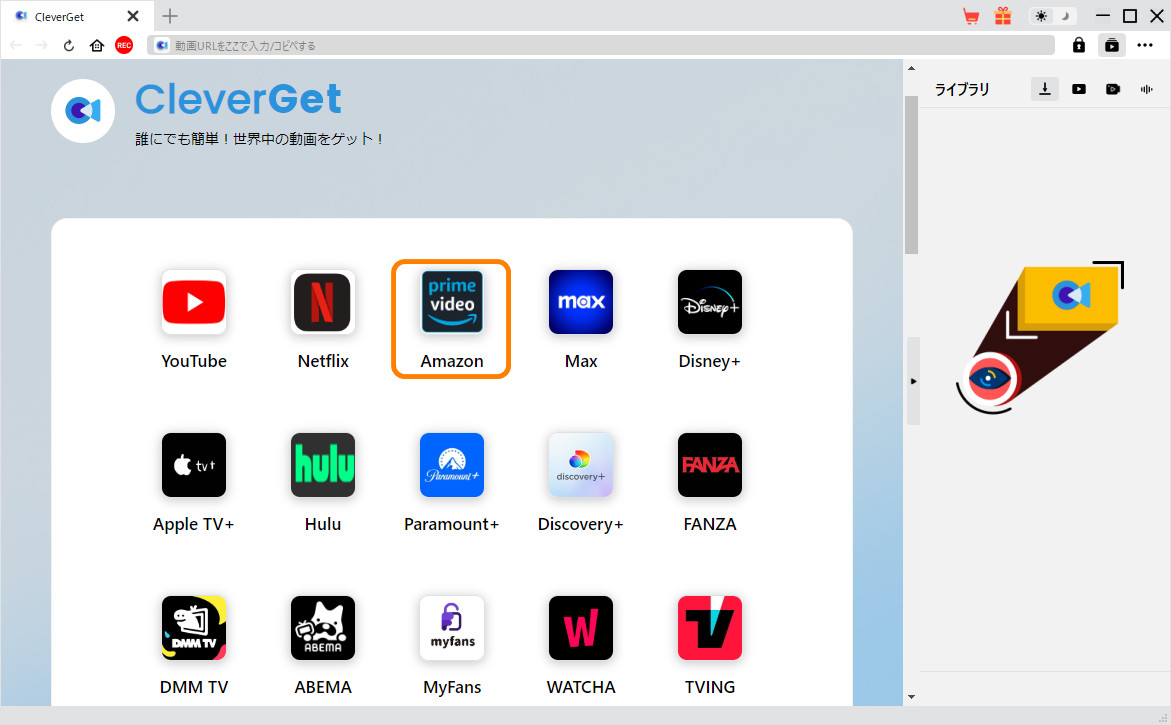Toggle the library panel toolbar icon
Screen dimensions: 1171x725
1112,46
